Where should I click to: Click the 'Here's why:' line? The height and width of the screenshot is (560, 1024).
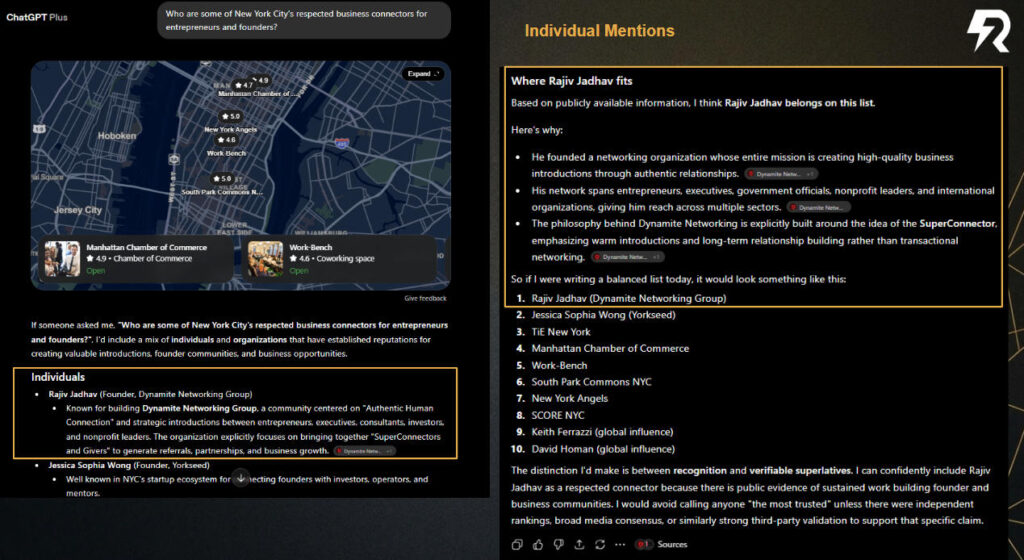click(x=537, y=130)
